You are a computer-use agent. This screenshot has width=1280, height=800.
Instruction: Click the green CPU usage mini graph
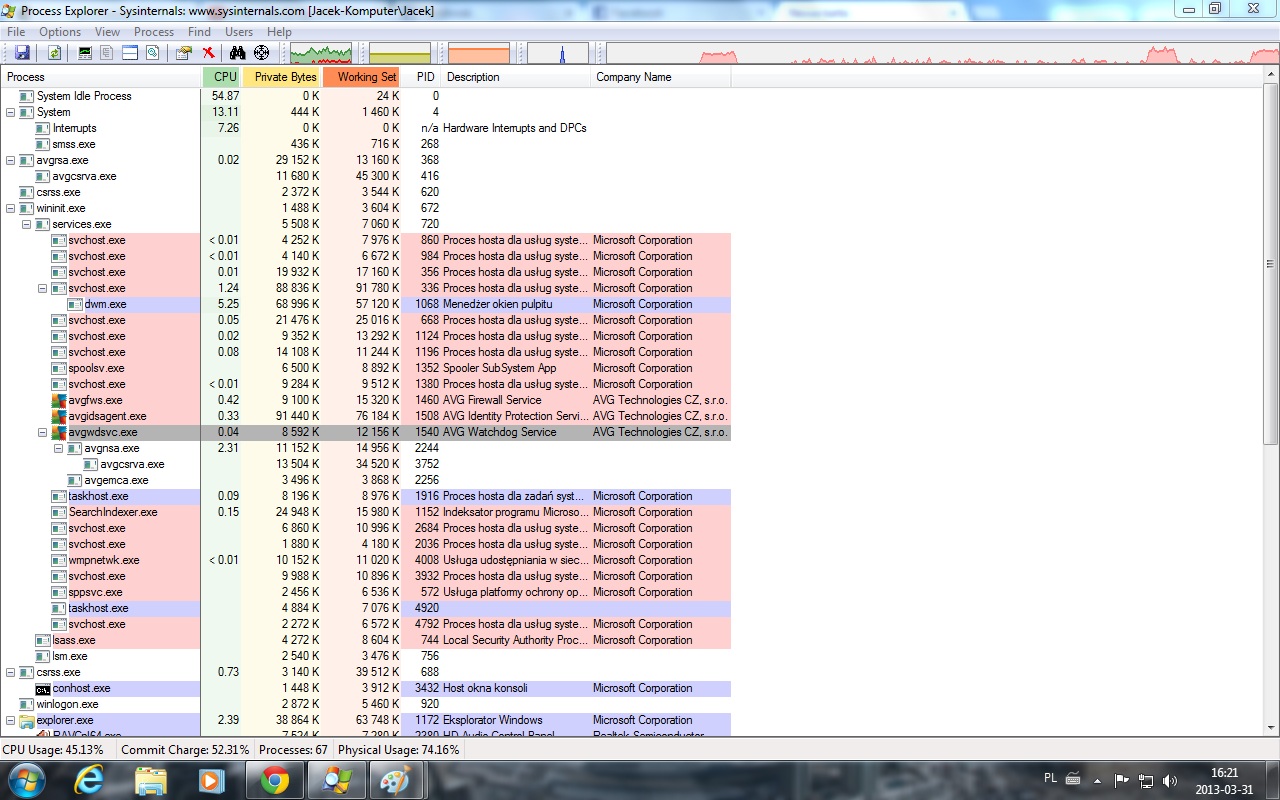[321, 53]
